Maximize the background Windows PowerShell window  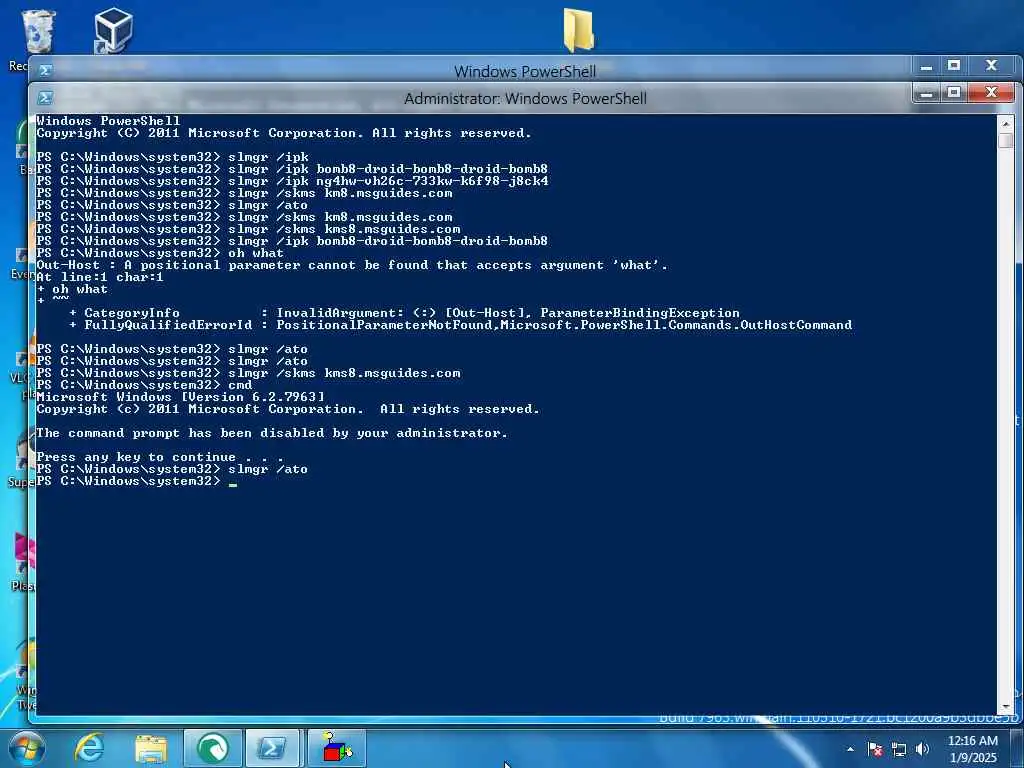953,66
